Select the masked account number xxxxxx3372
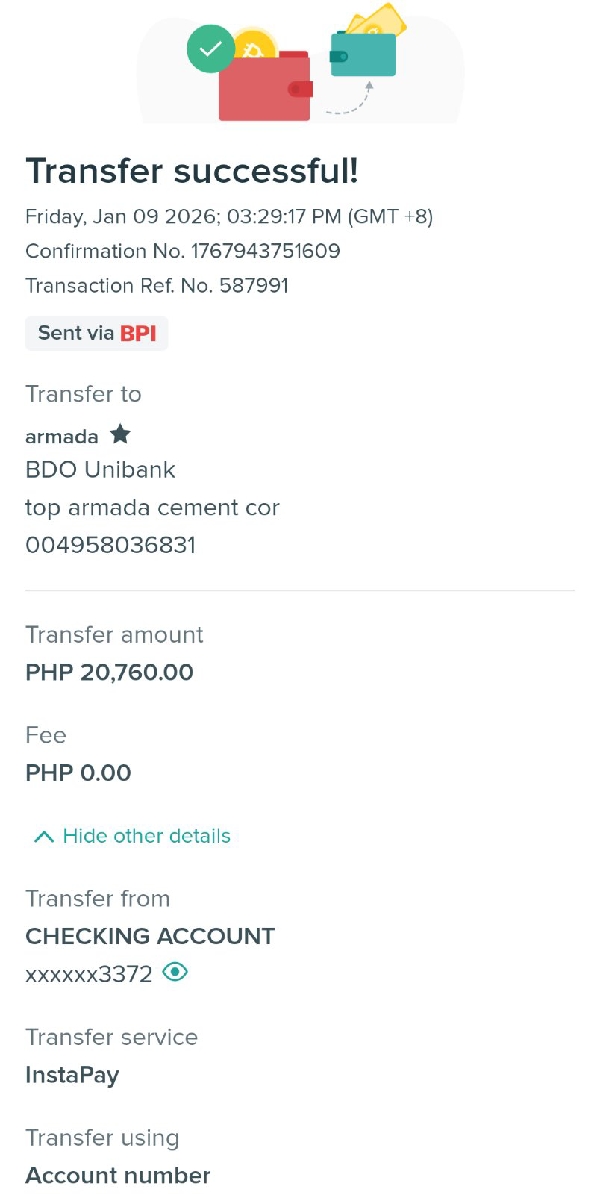The image size is (600, 1195). [88, 974]
